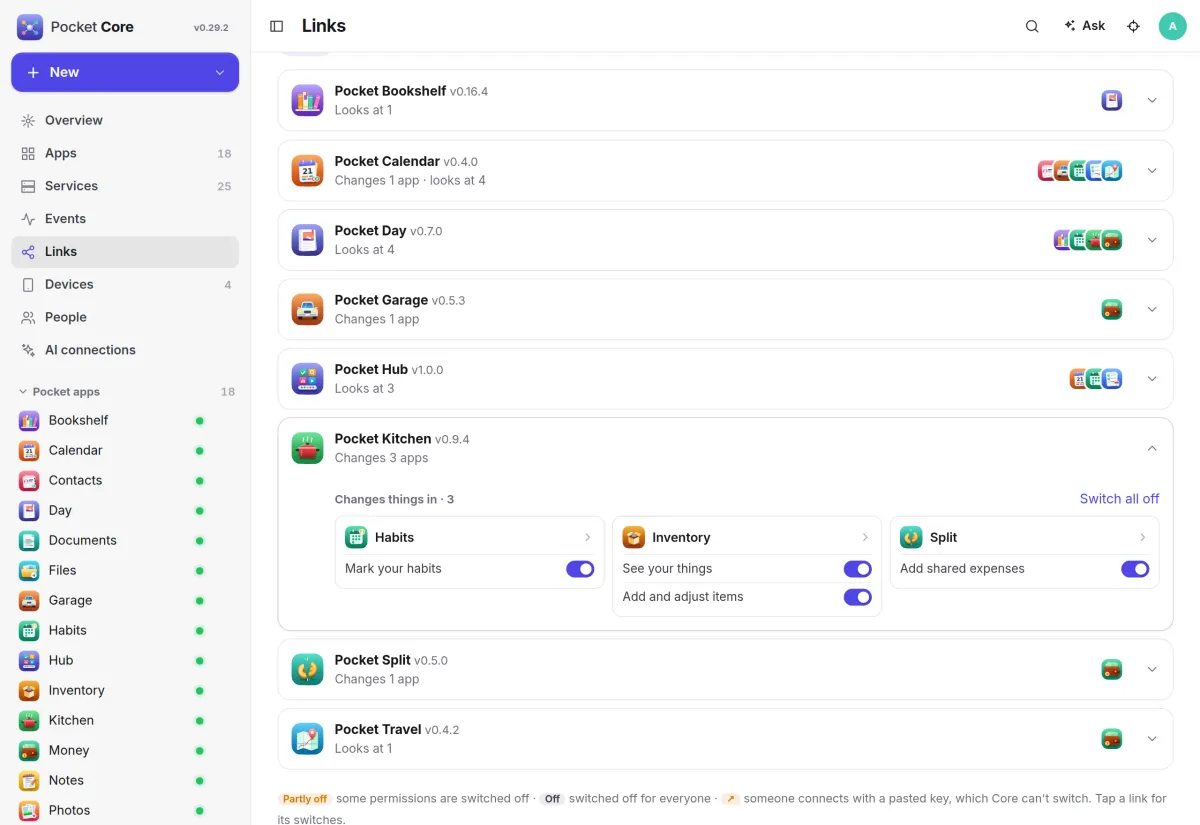Click the Pocket Calendar app icon in list

tap(308, 170)
